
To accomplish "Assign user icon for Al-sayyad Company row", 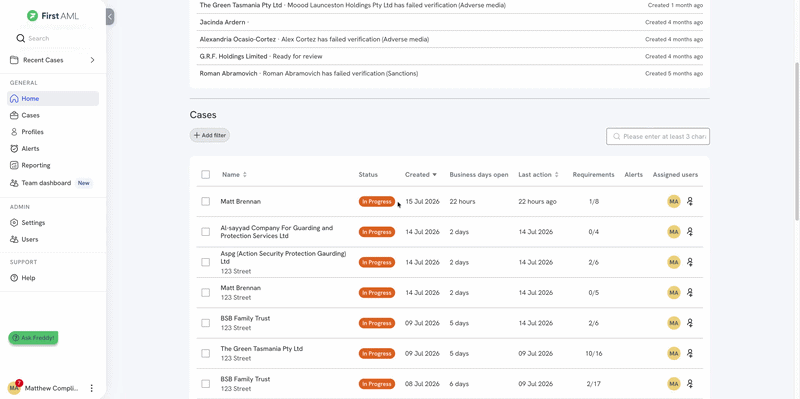I will pos(690,232).
